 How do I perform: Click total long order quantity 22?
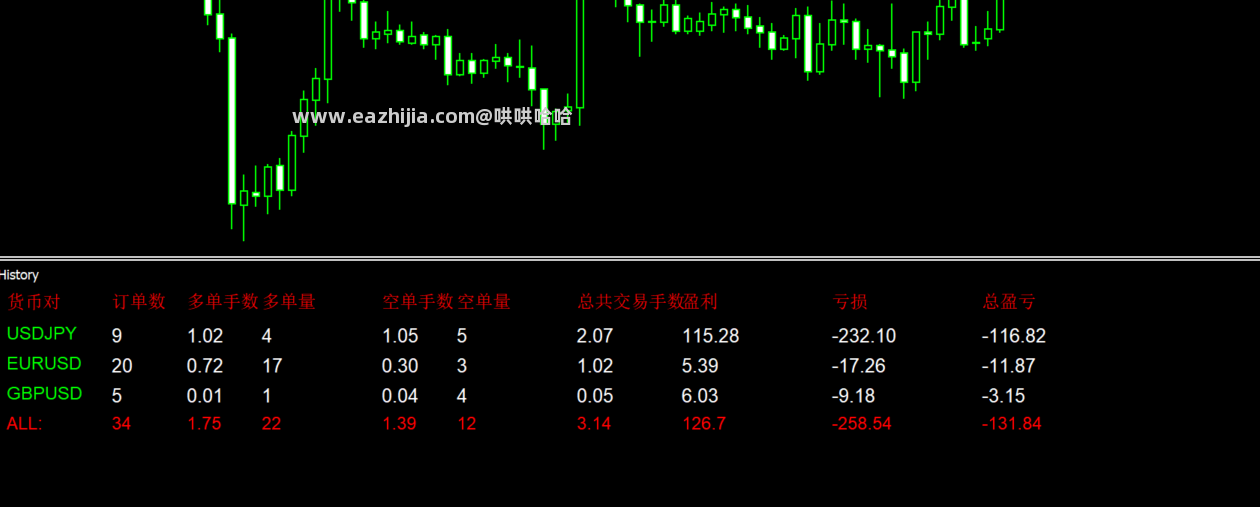271,424
